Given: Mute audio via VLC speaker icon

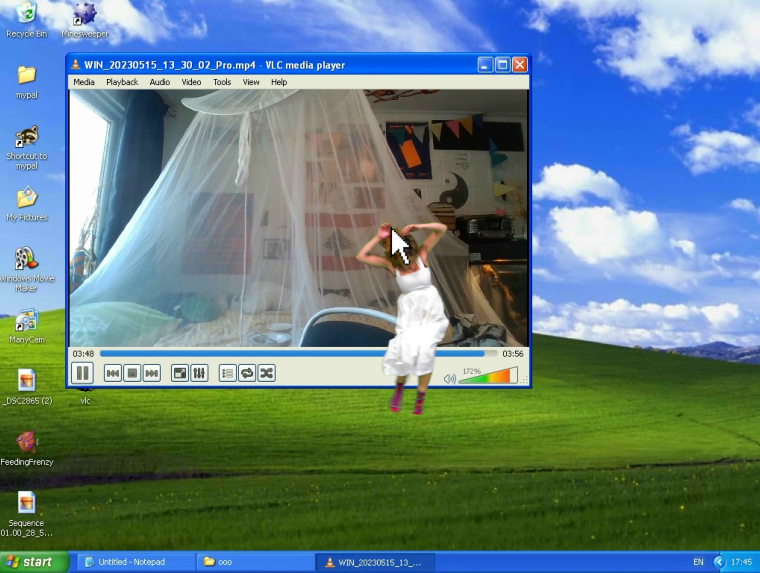Looking at the screenshot, I should [x=449, y=379].
